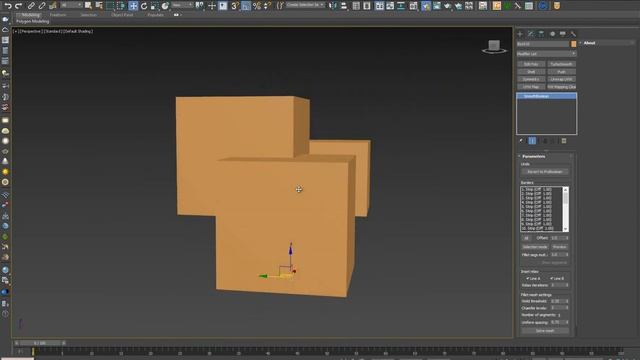Expand Polygon Modeling ribbon panel
640x360 pixels.
(33, 21)
